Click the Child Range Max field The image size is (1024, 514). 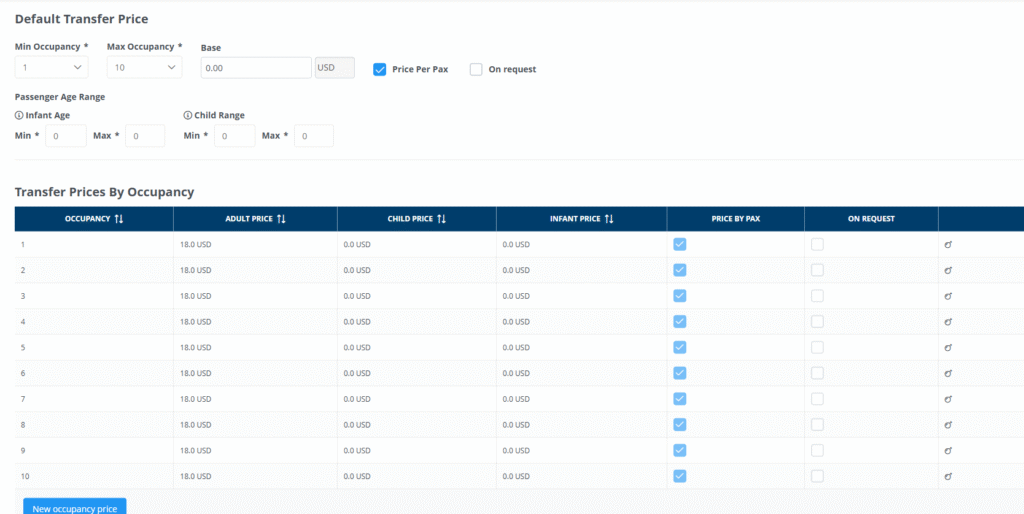(x=313, y=136)
